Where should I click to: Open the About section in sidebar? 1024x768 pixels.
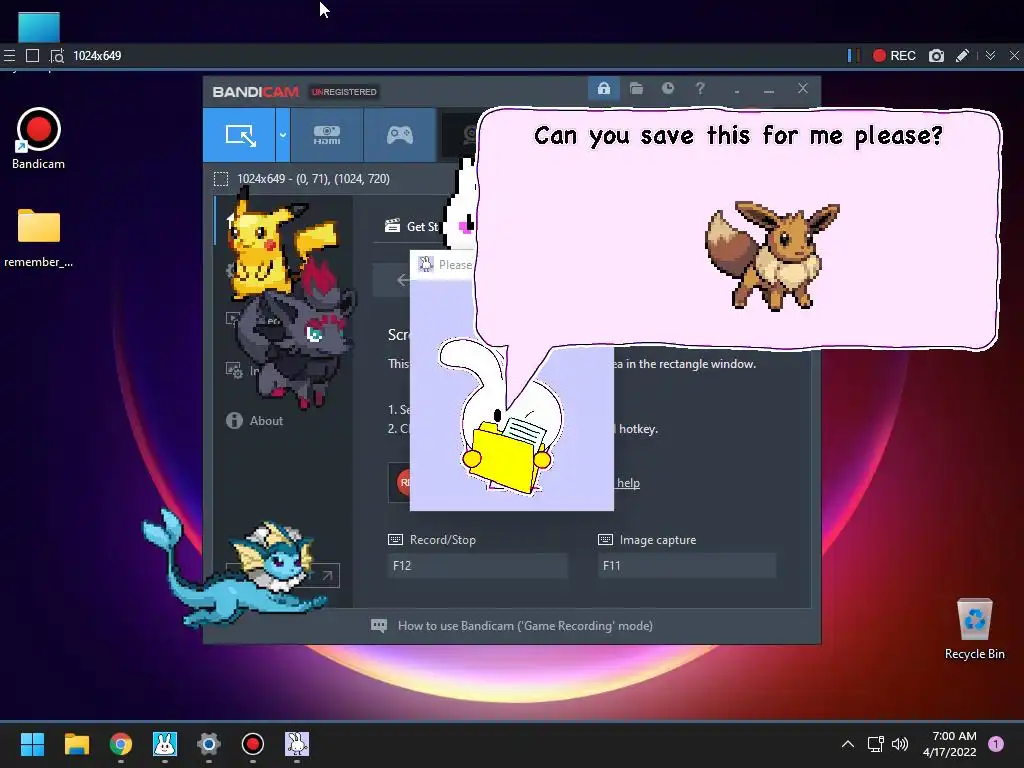pyautogui.click(x=255, y=421)
